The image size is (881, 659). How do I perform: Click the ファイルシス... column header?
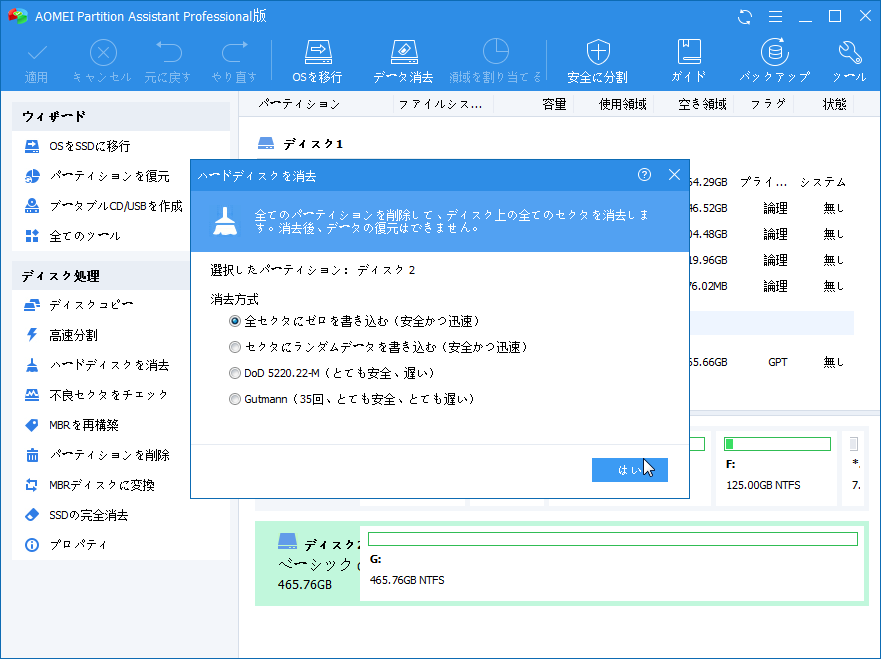[440, 104]
